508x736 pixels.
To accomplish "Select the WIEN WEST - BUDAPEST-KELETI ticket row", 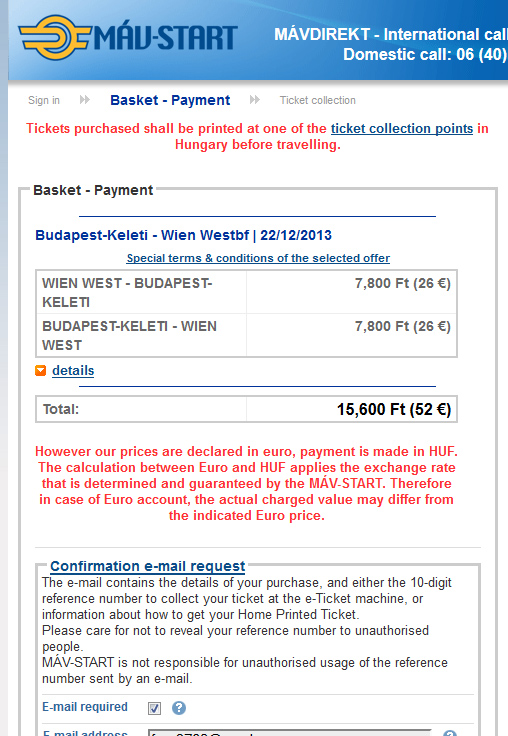I will coord(246,292).
